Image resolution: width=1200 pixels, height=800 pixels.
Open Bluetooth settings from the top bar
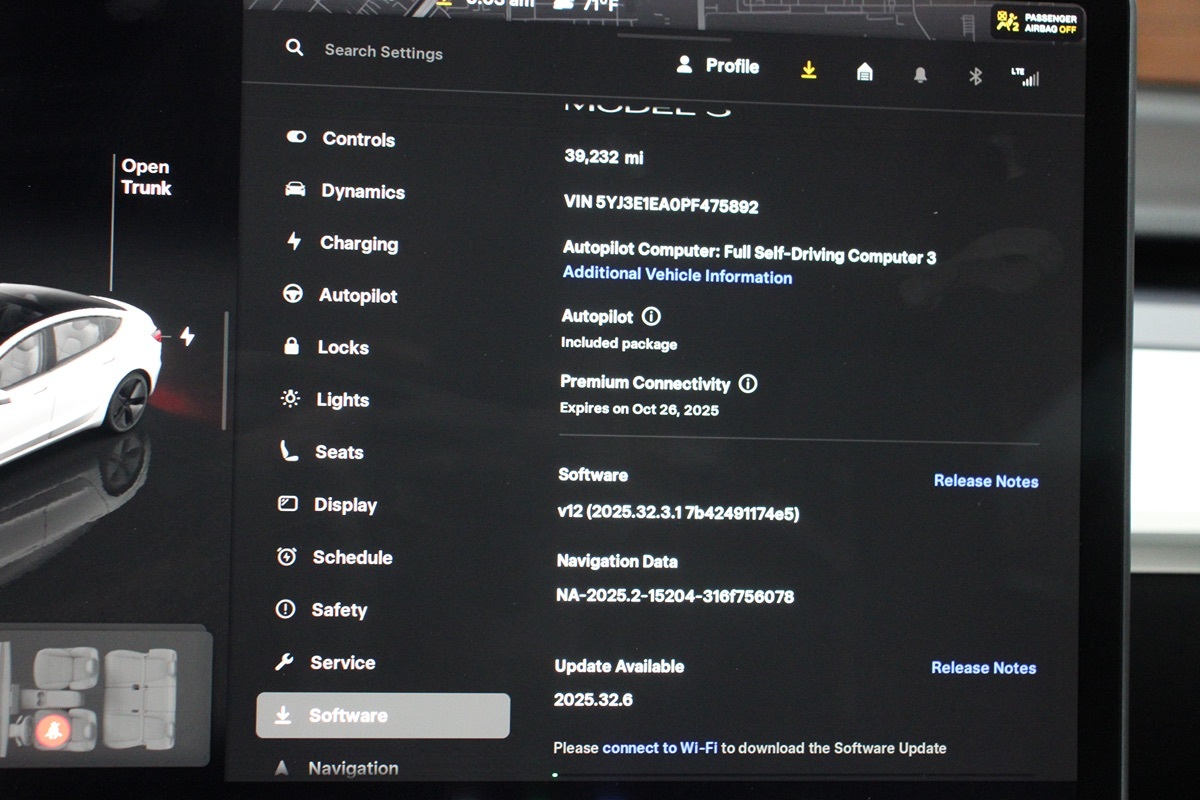coord(975,77)
